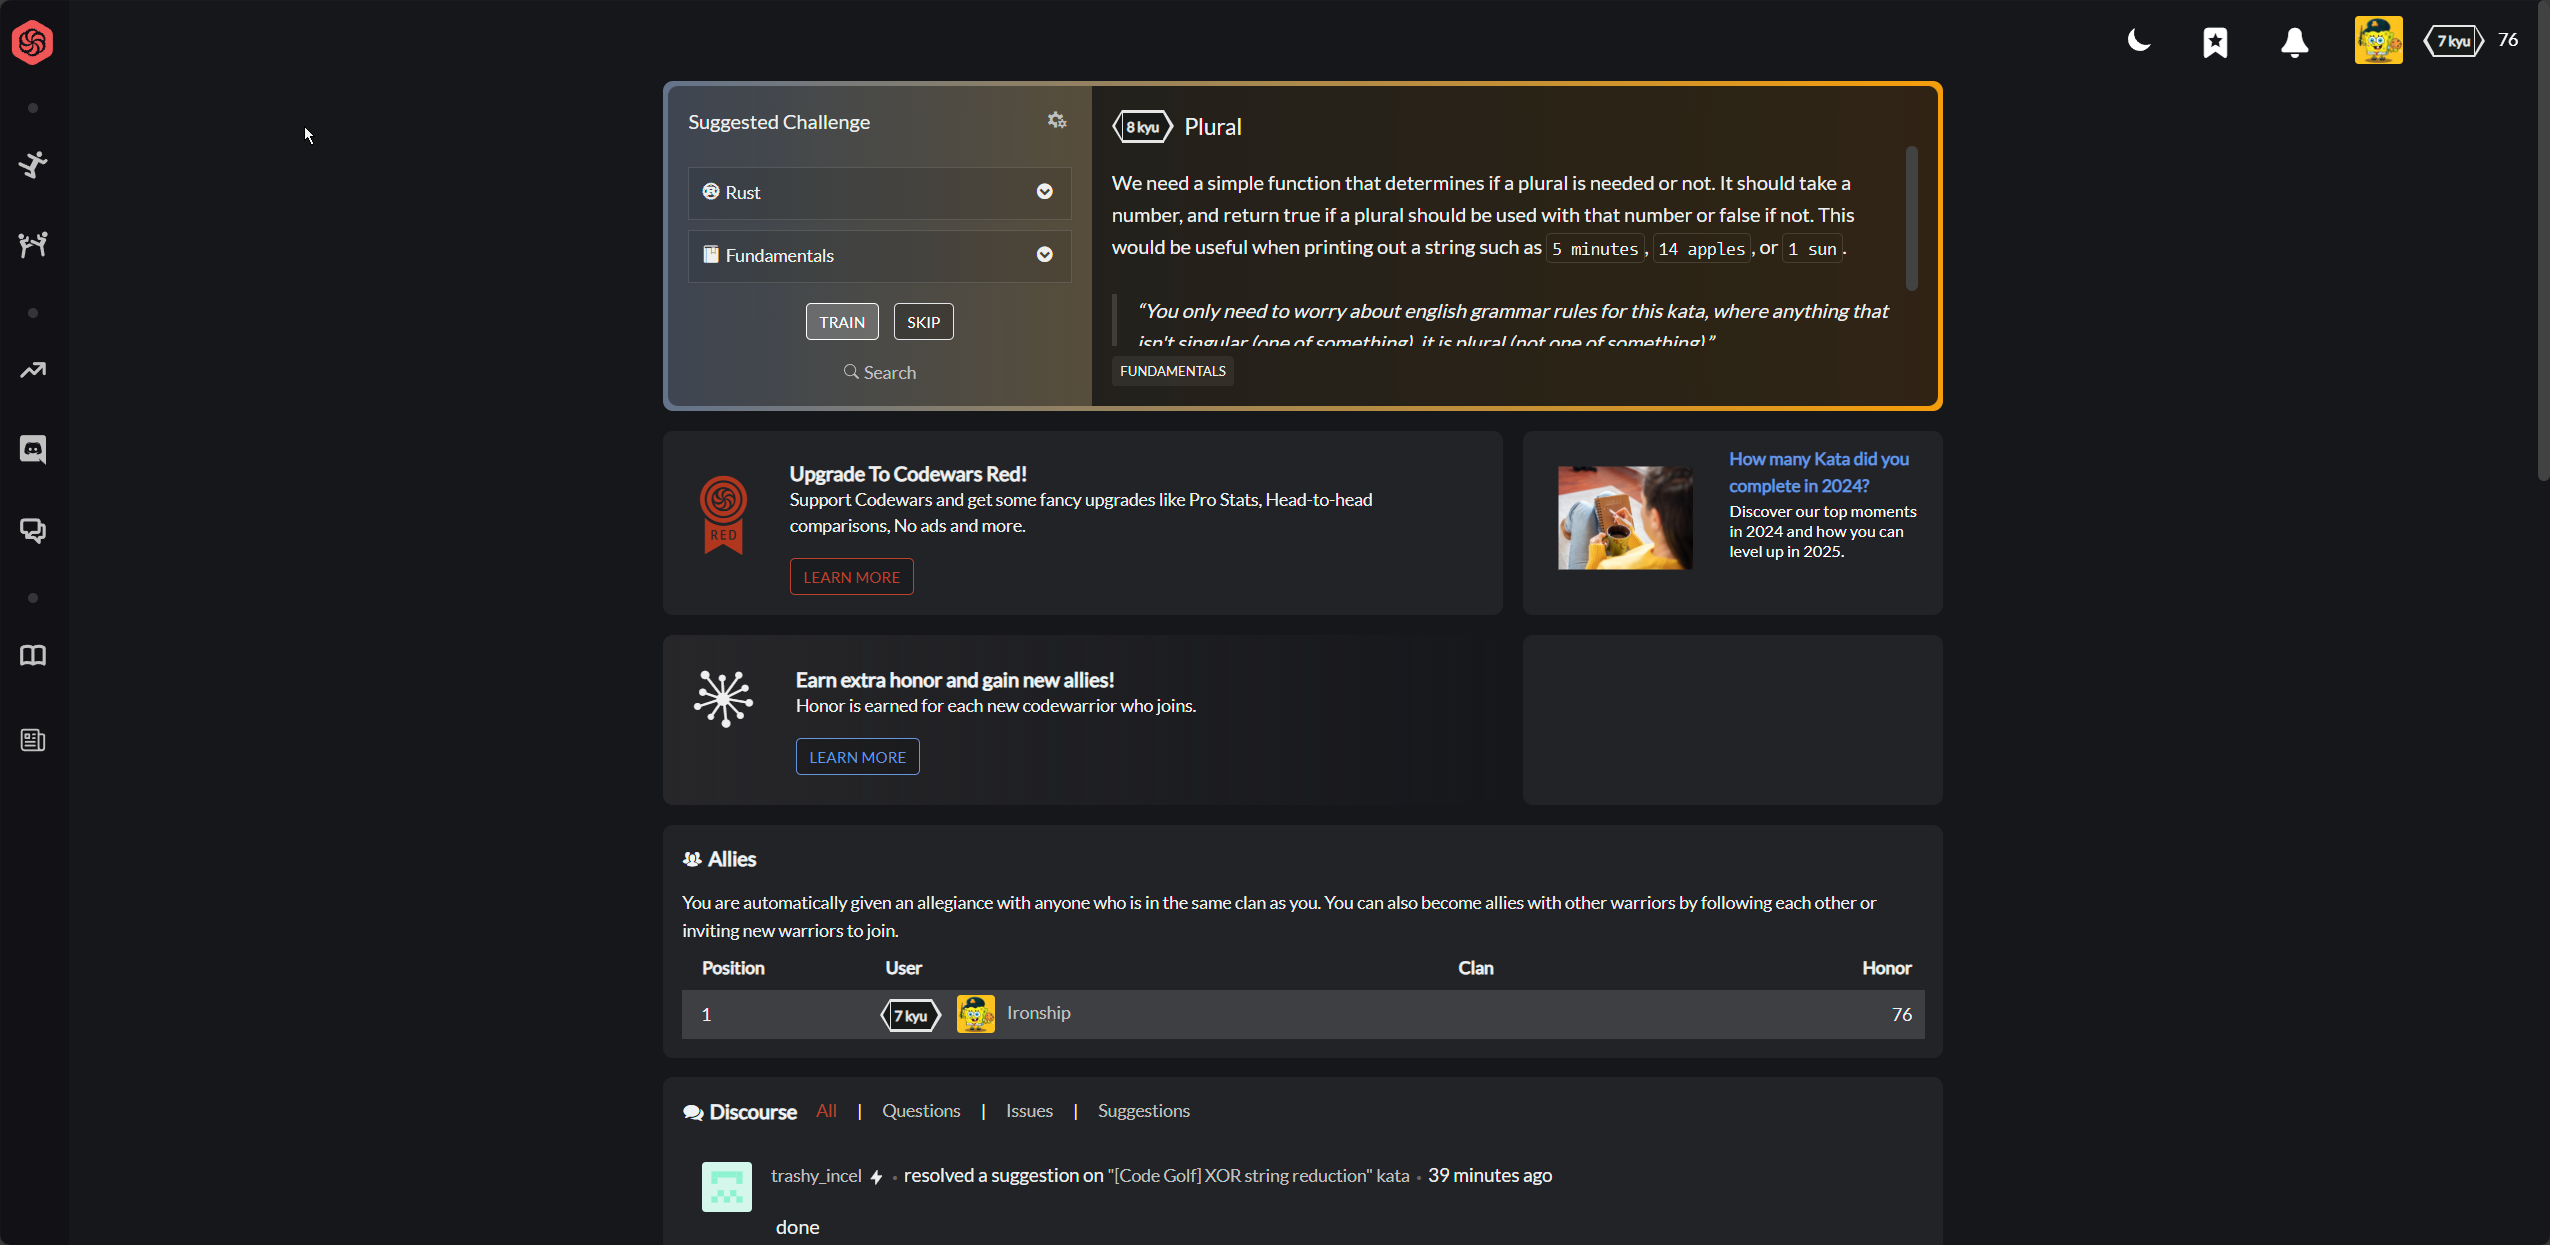This screenshot has width=2550, height=1245.
Task: Open the Freestyle Sparring sidebar icon
Action: tap(33, 244)
